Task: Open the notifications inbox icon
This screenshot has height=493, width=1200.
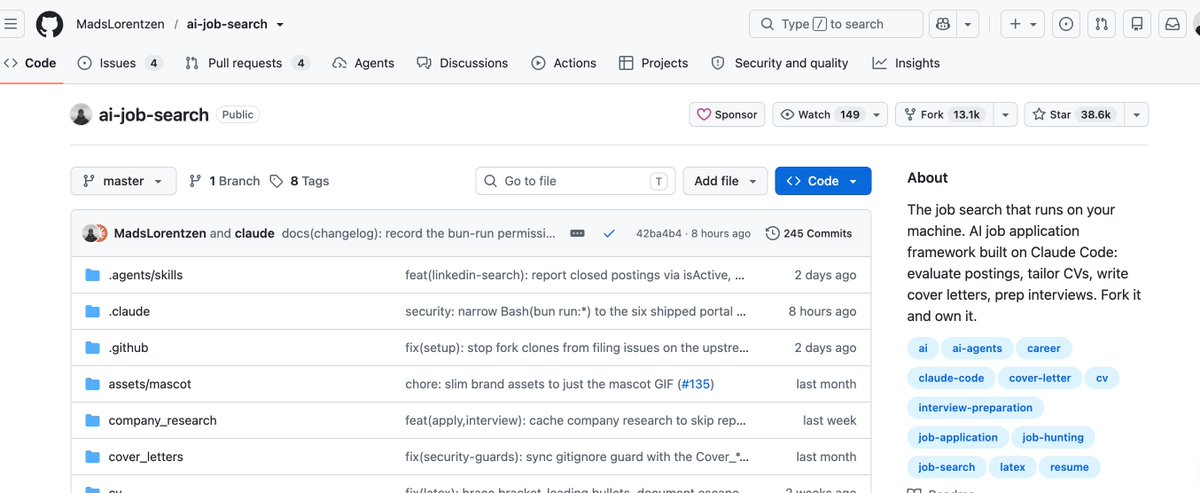Action: (1171, 24)
